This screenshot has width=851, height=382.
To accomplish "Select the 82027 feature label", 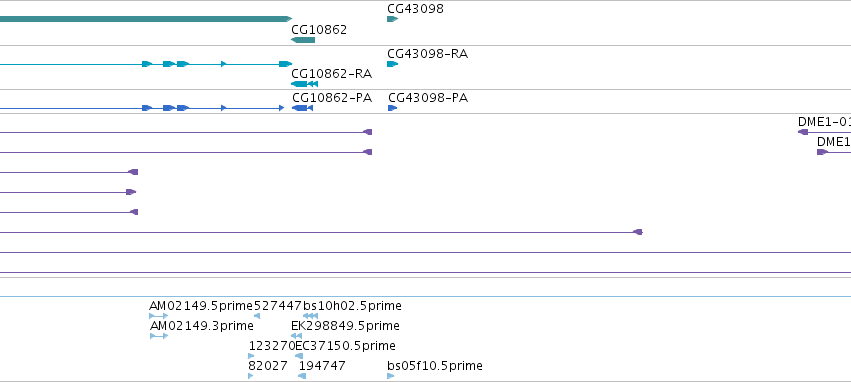I will coord(268,366).
